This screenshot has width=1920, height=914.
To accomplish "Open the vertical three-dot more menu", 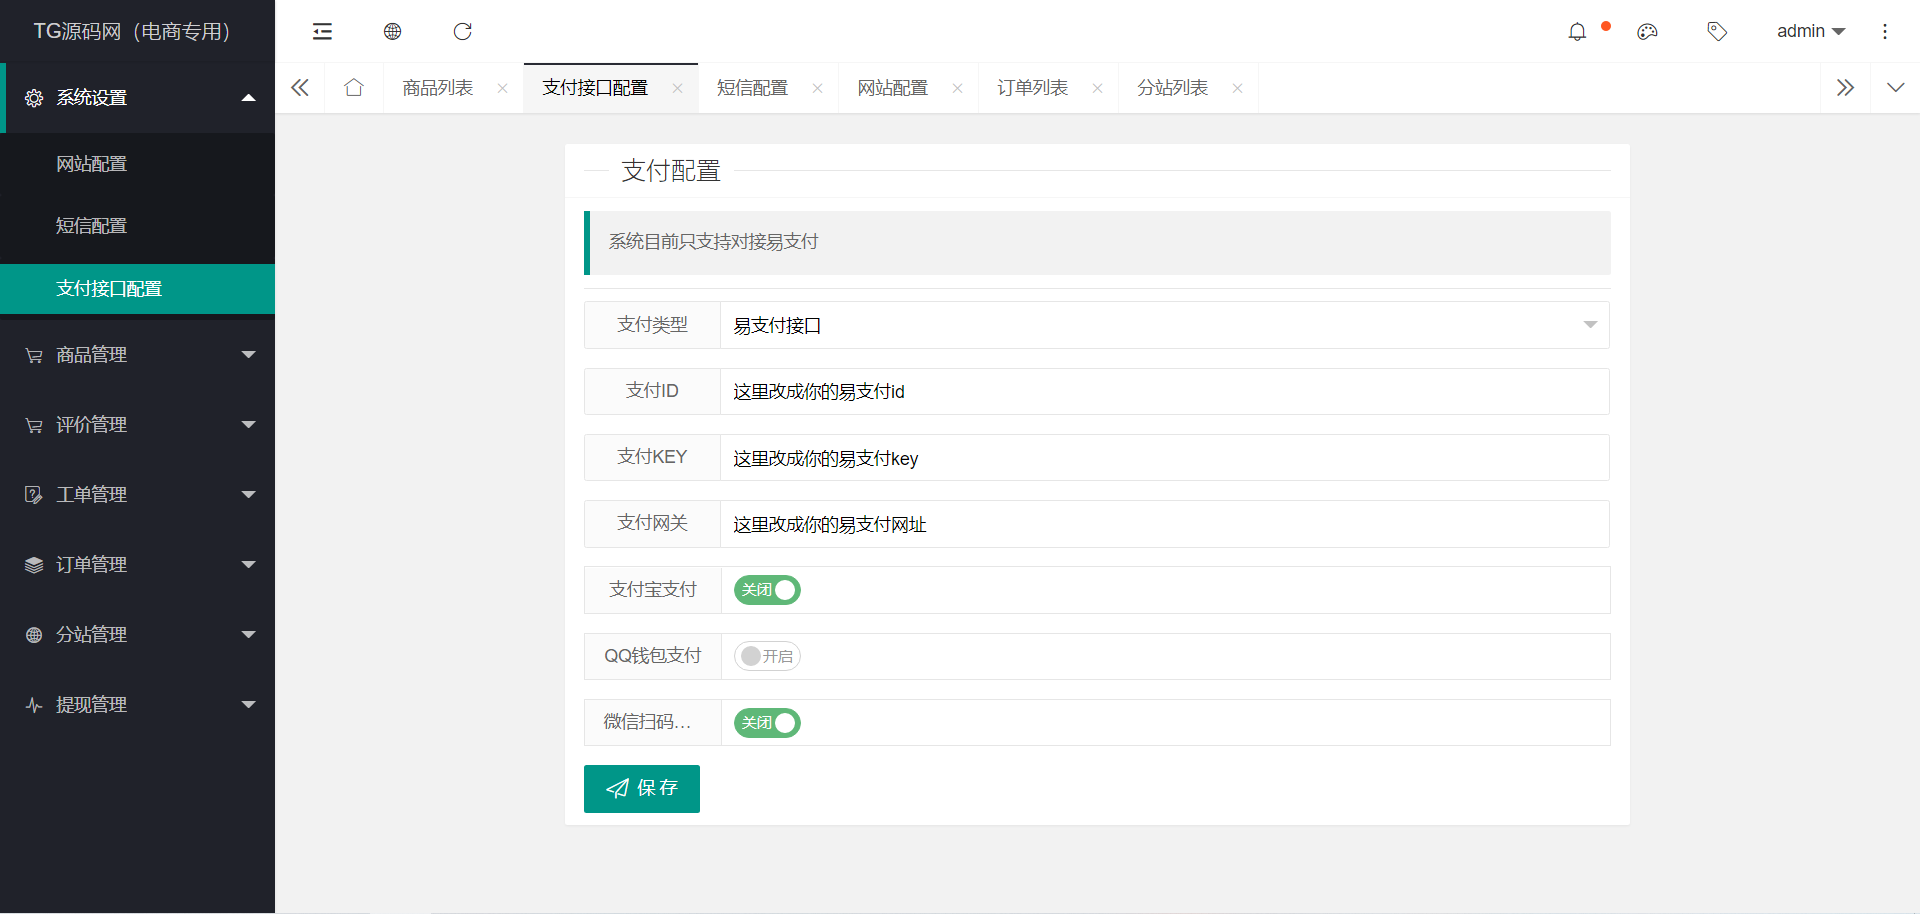I will 1885,32.
